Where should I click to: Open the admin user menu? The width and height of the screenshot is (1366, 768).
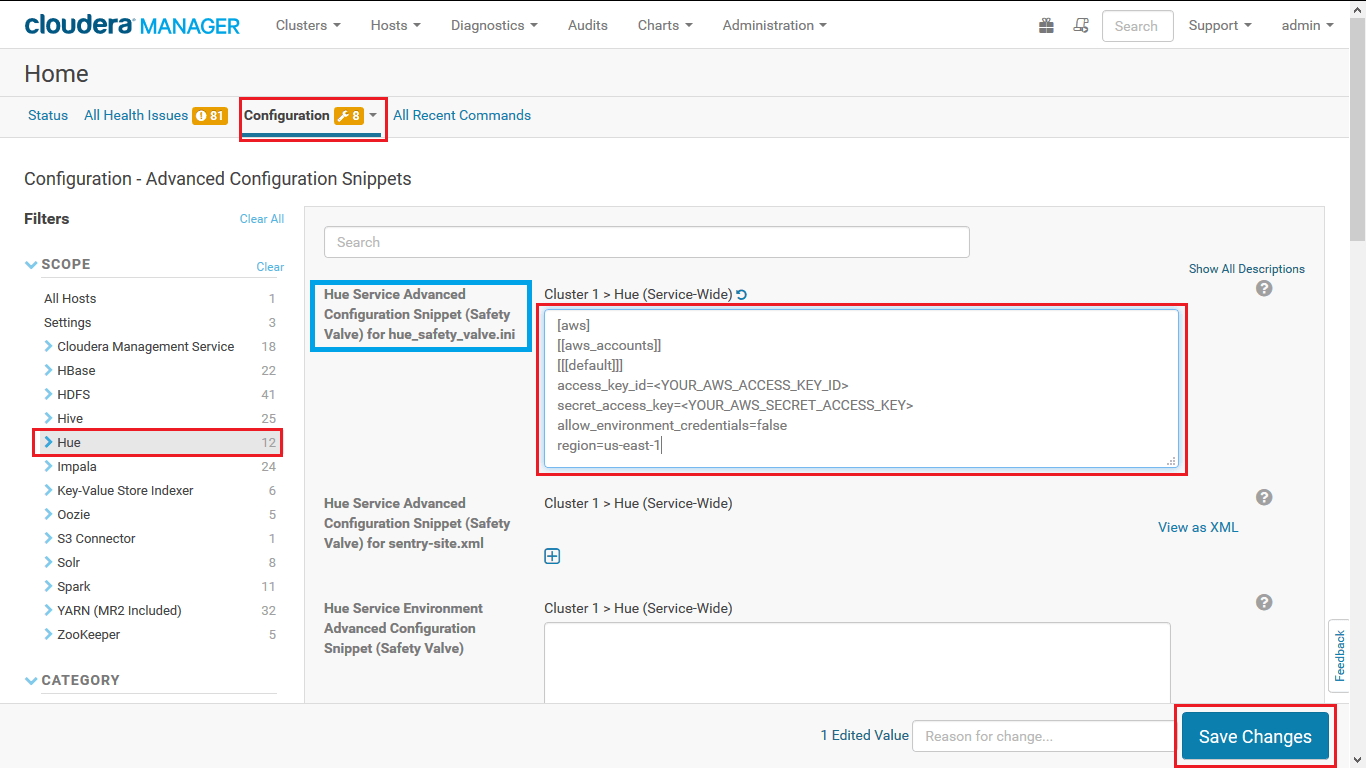click(1308, 25)
